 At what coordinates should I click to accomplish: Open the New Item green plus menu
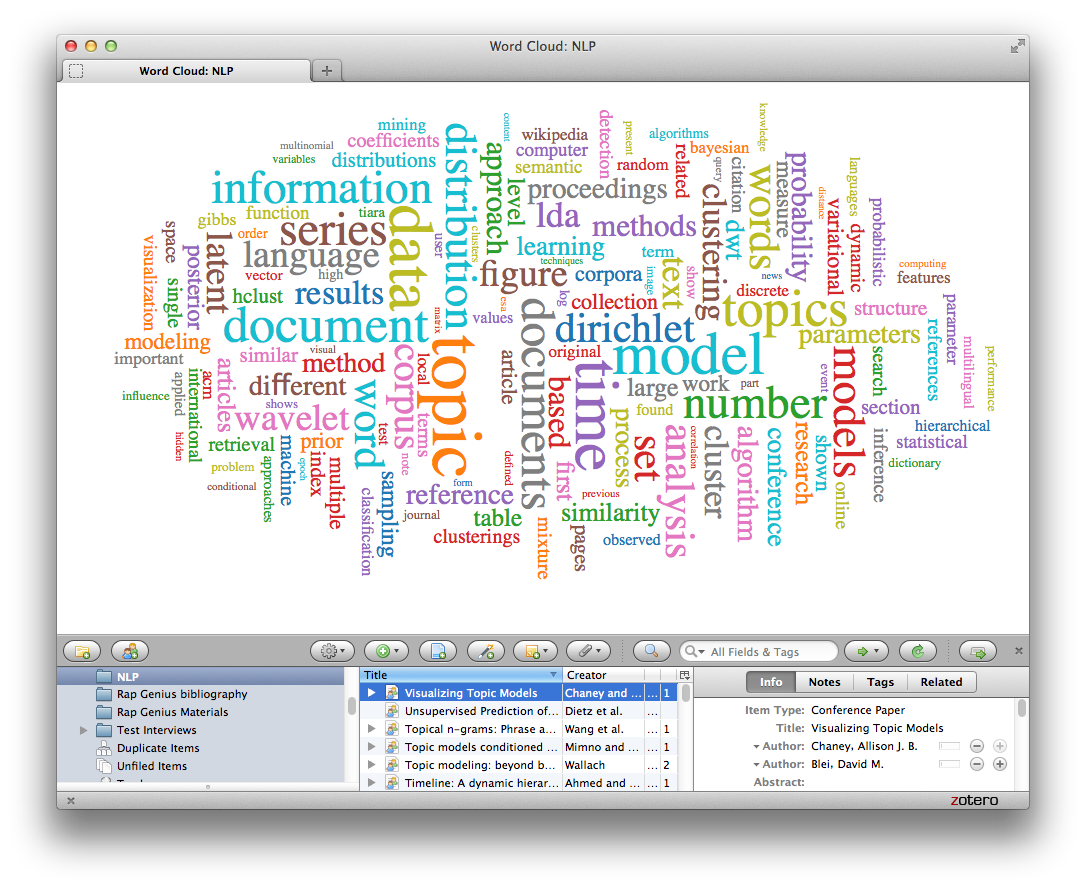pos(386,651)
